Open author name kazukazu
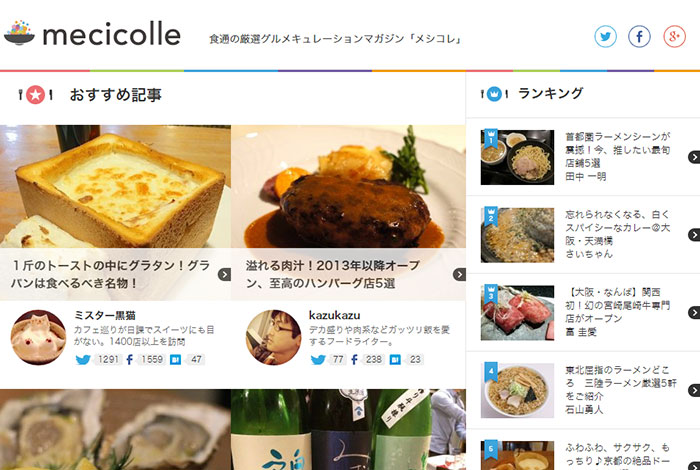The width and height of the screenshot is (700, 470). pyautogui.click(x=334, y=315)
